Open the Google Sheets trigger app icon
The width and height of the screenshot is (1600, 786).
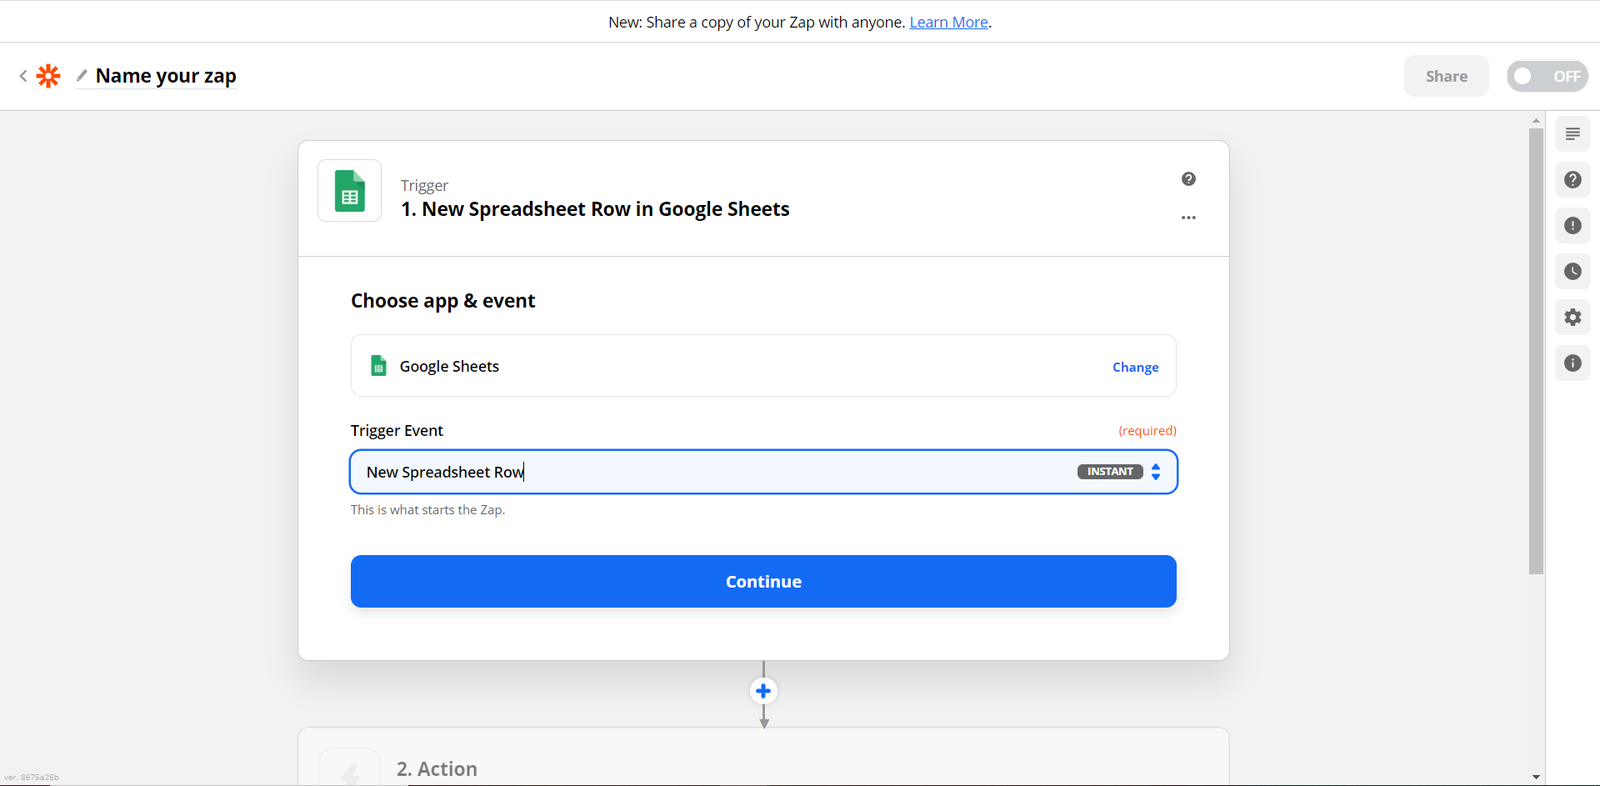point(349,191)
